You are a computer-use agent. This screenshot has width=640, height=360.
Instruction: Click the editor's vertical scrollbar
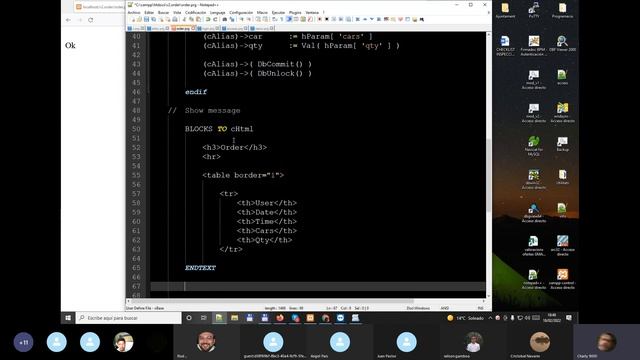click(x=489, y=176)
